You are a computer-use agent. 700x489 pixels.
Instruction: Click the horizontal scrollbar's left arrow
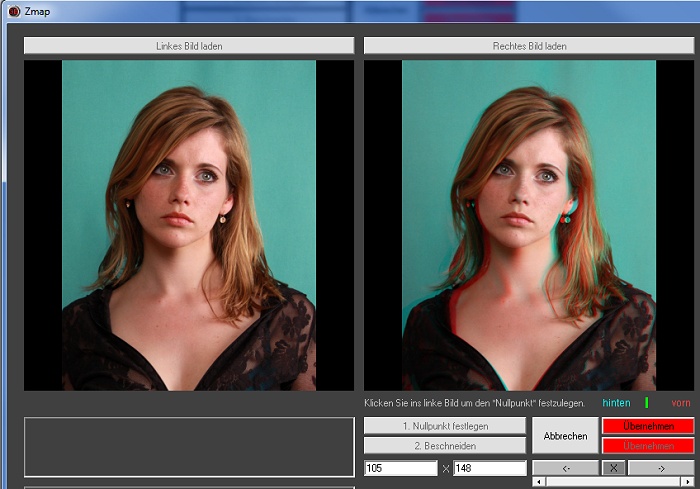(x=539, y=482)
